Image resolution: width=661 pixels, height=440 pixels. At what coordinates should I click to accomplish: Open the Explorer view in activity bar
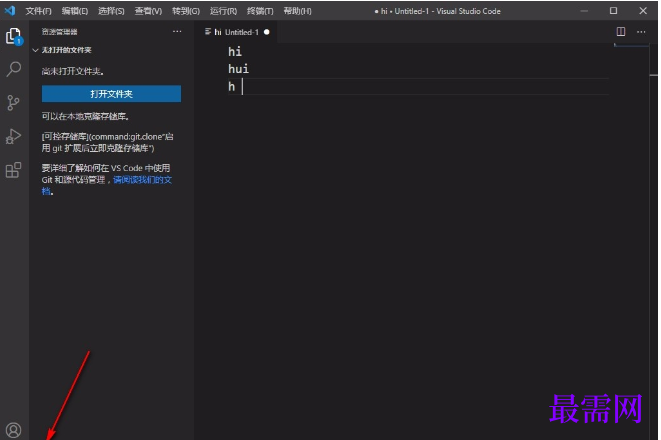tap(13, 36)
